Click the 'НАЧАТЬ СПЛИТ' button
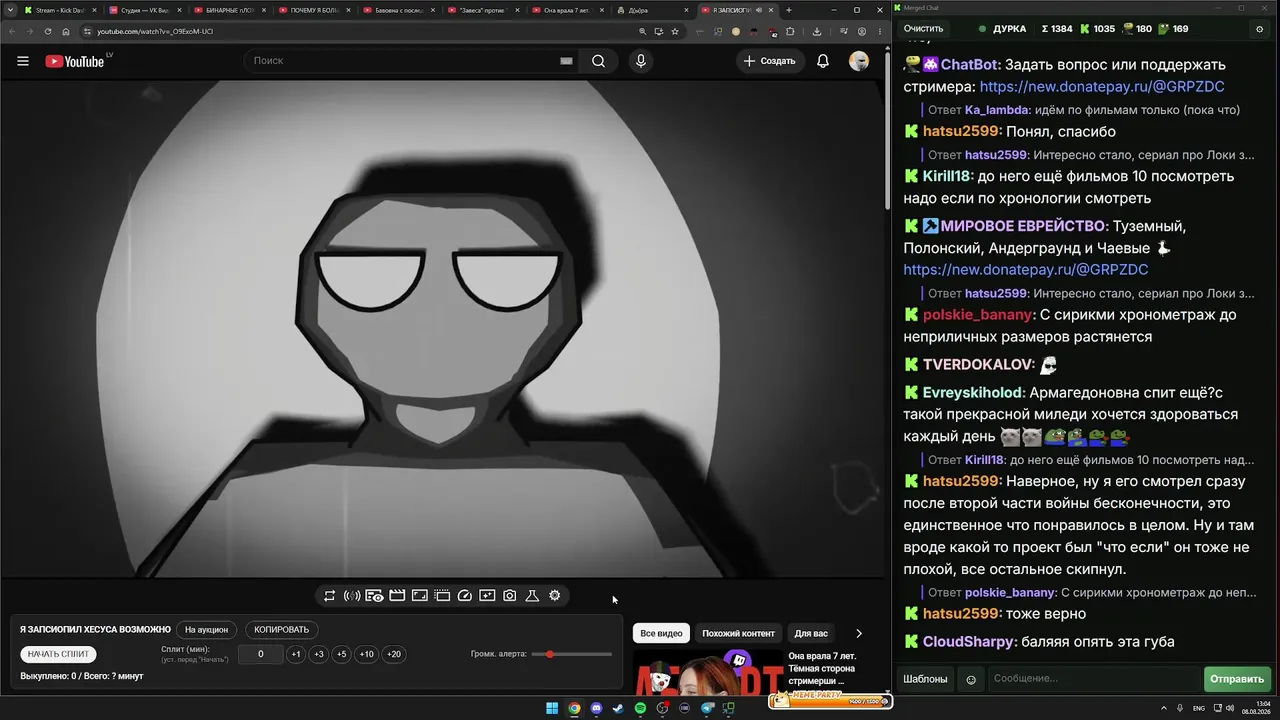 59,654
